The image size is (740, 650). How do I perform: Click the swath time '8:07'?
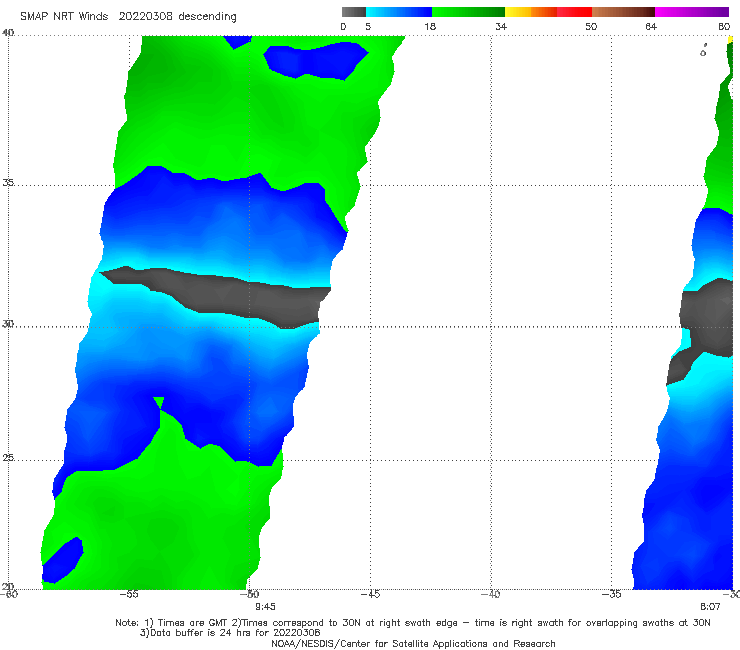[710, 607]
